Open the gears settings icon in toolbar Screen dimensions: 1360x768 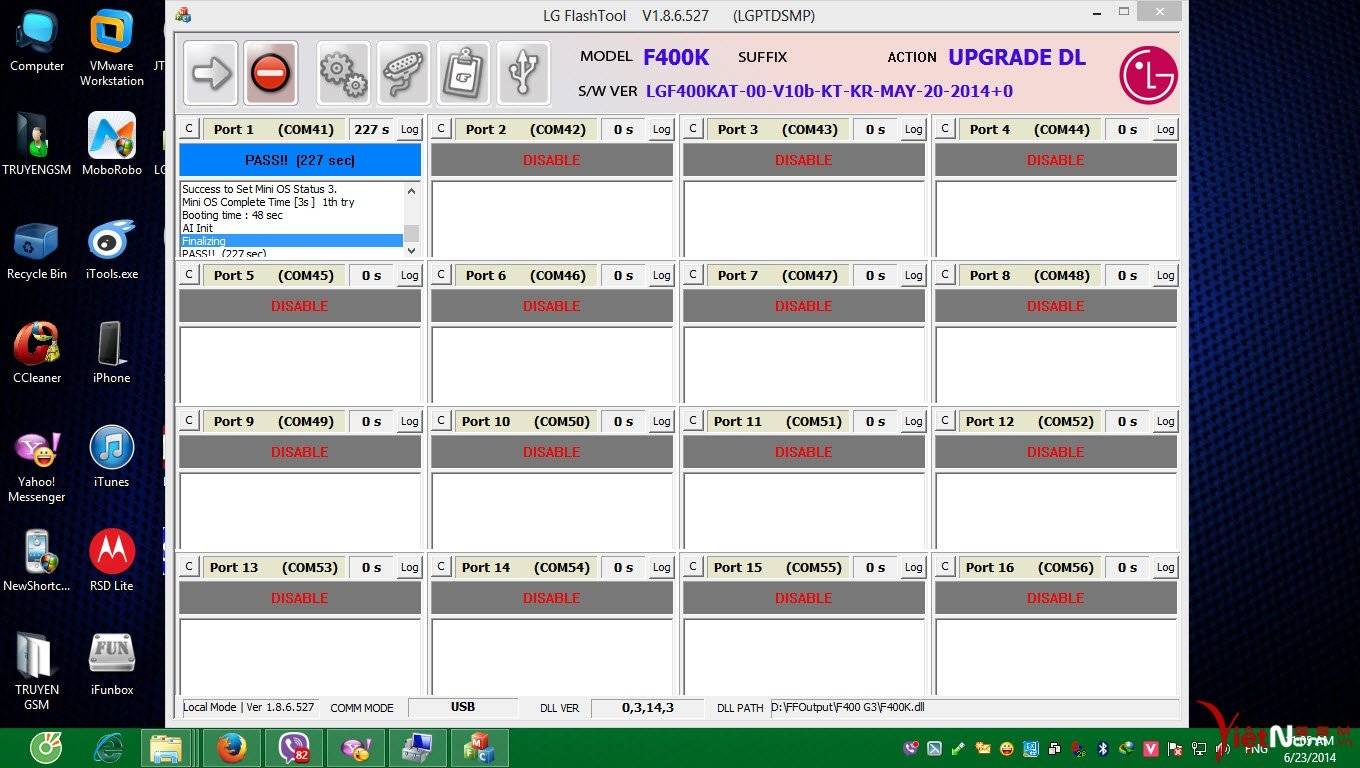[x=343, y=73]
